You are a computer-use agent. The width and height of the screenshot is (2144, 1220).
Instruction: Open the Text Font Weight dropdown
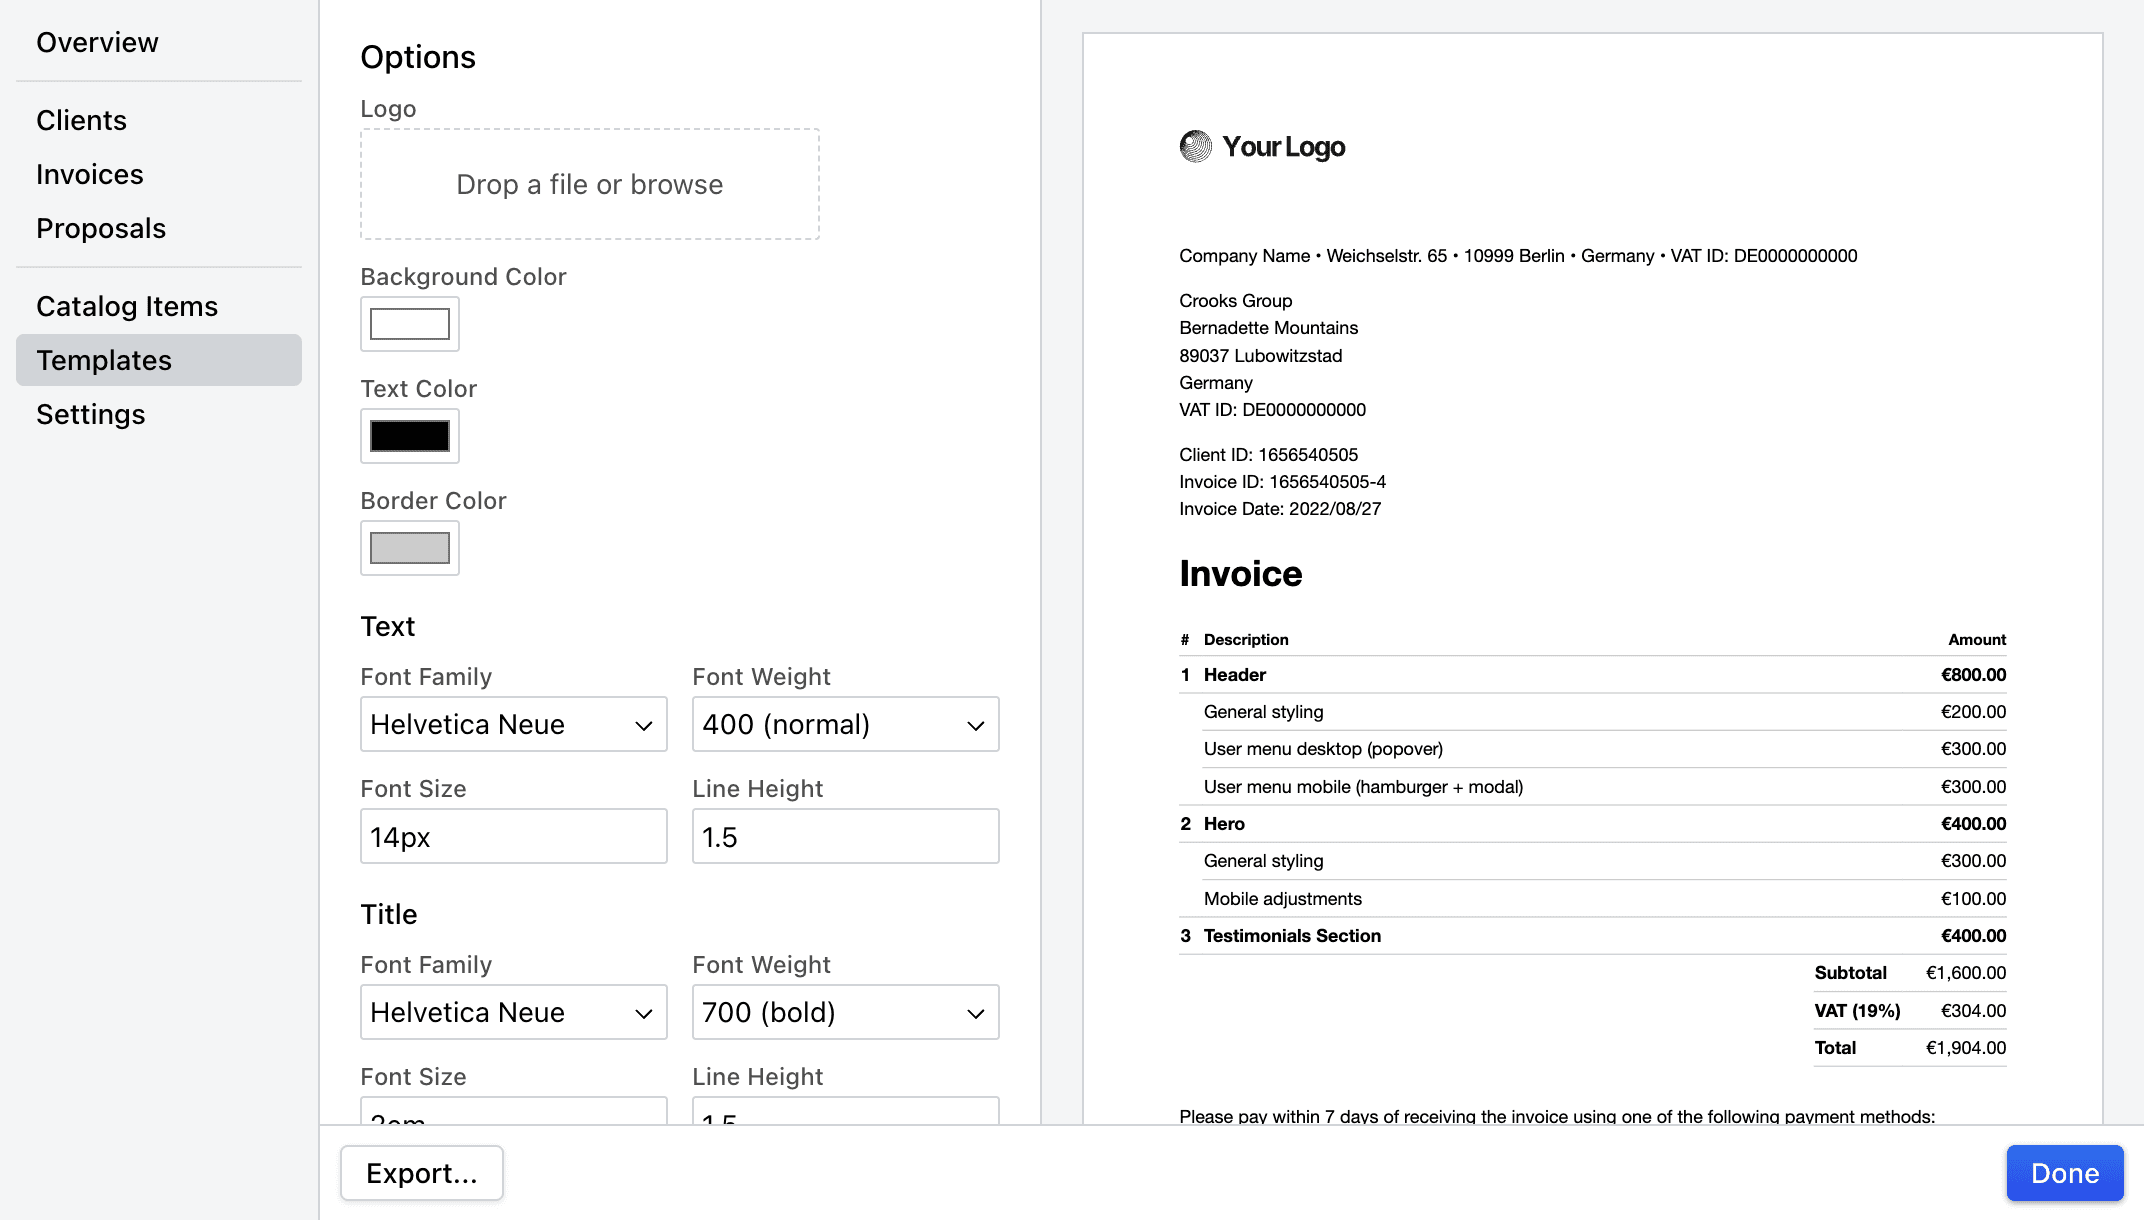click(x=844, y=724)
